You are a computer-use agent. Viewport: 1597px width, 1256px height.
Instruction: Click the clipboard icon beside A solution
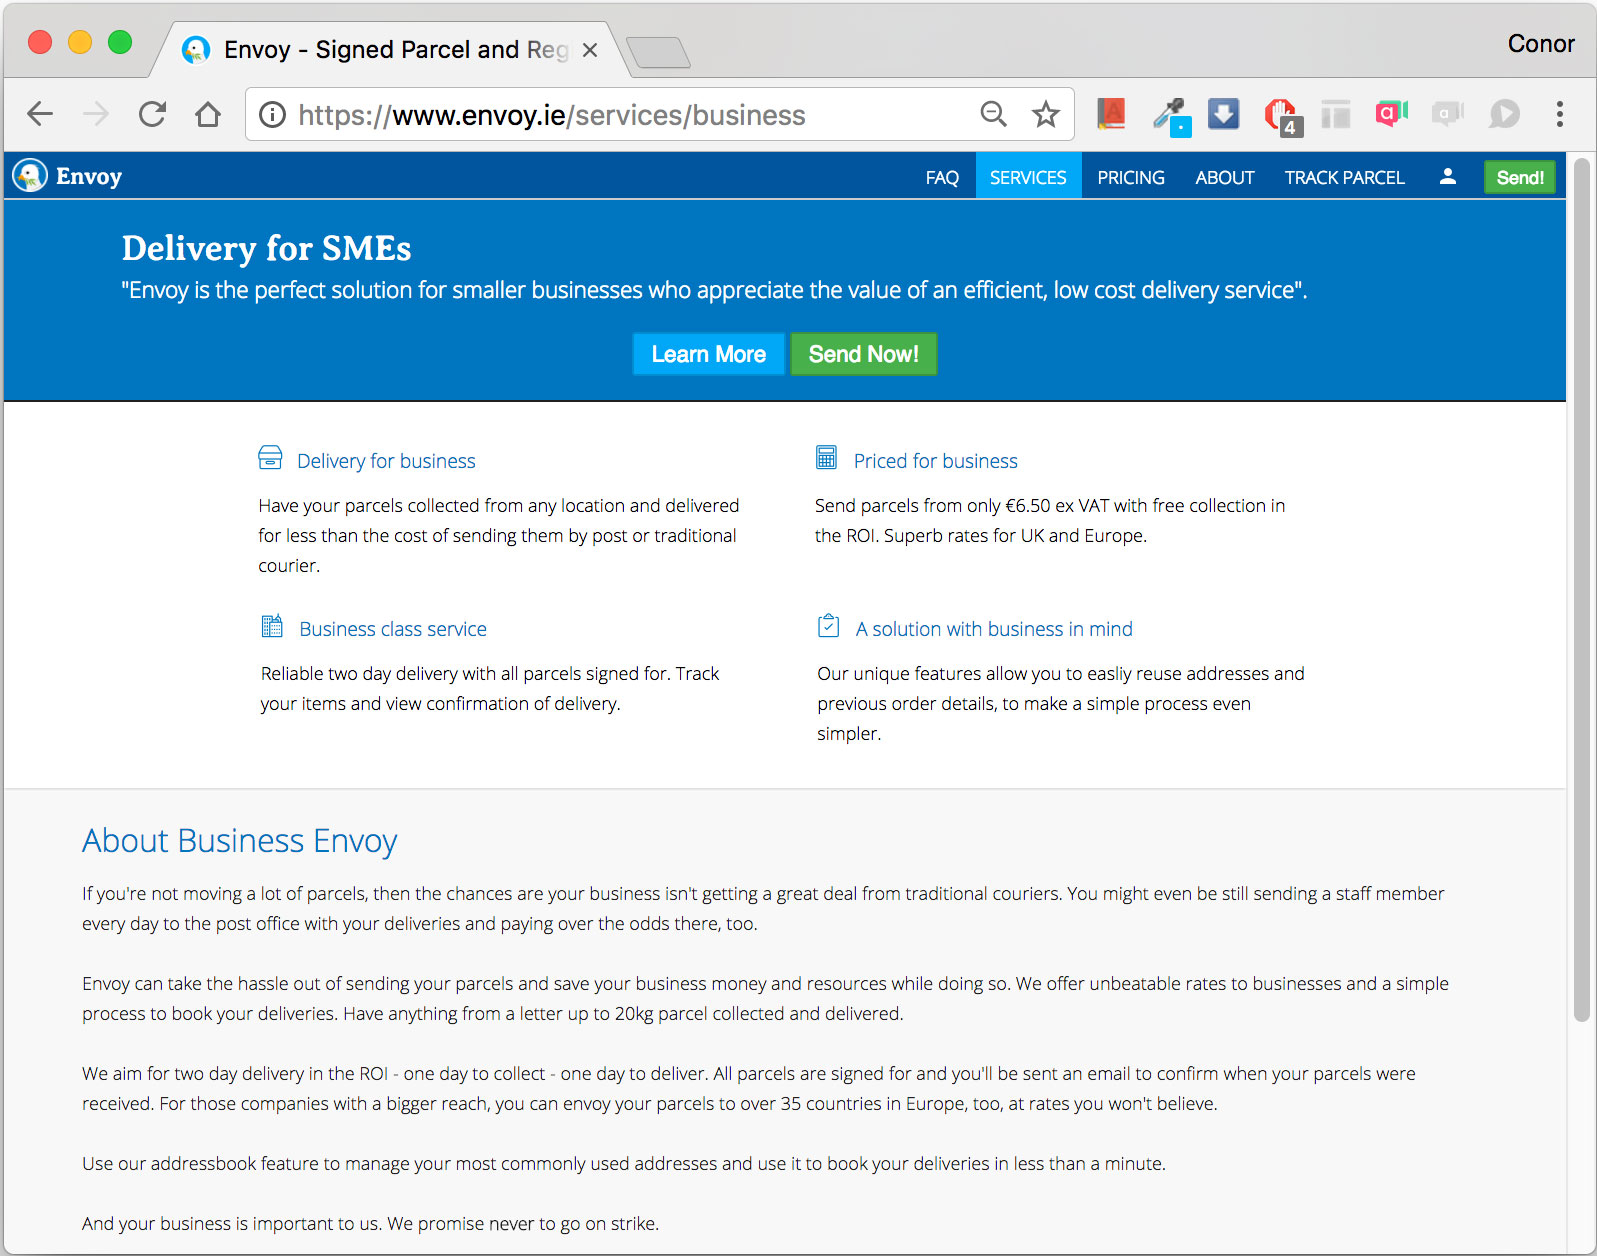coord(828,626)
